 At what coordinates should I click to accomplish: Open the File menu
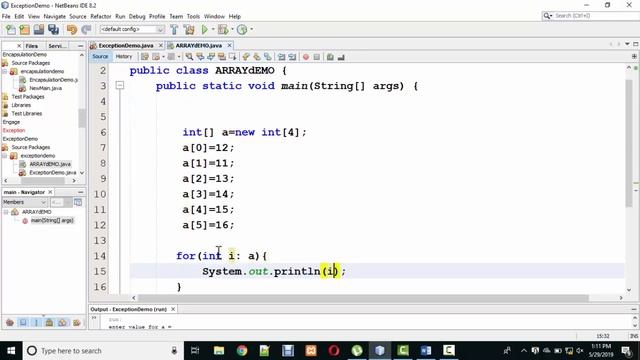[x=6, y=16]
